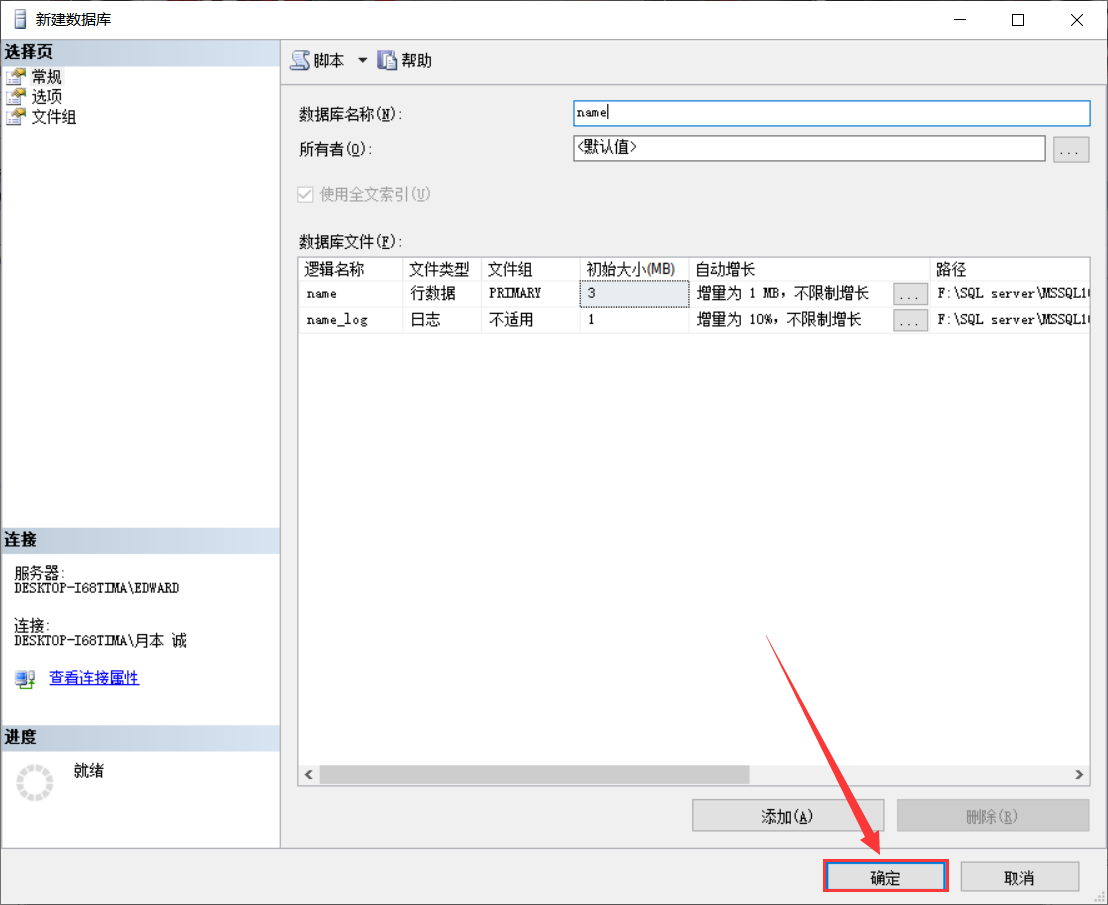Click the 不适用 filegroup cell

[530, 320]
